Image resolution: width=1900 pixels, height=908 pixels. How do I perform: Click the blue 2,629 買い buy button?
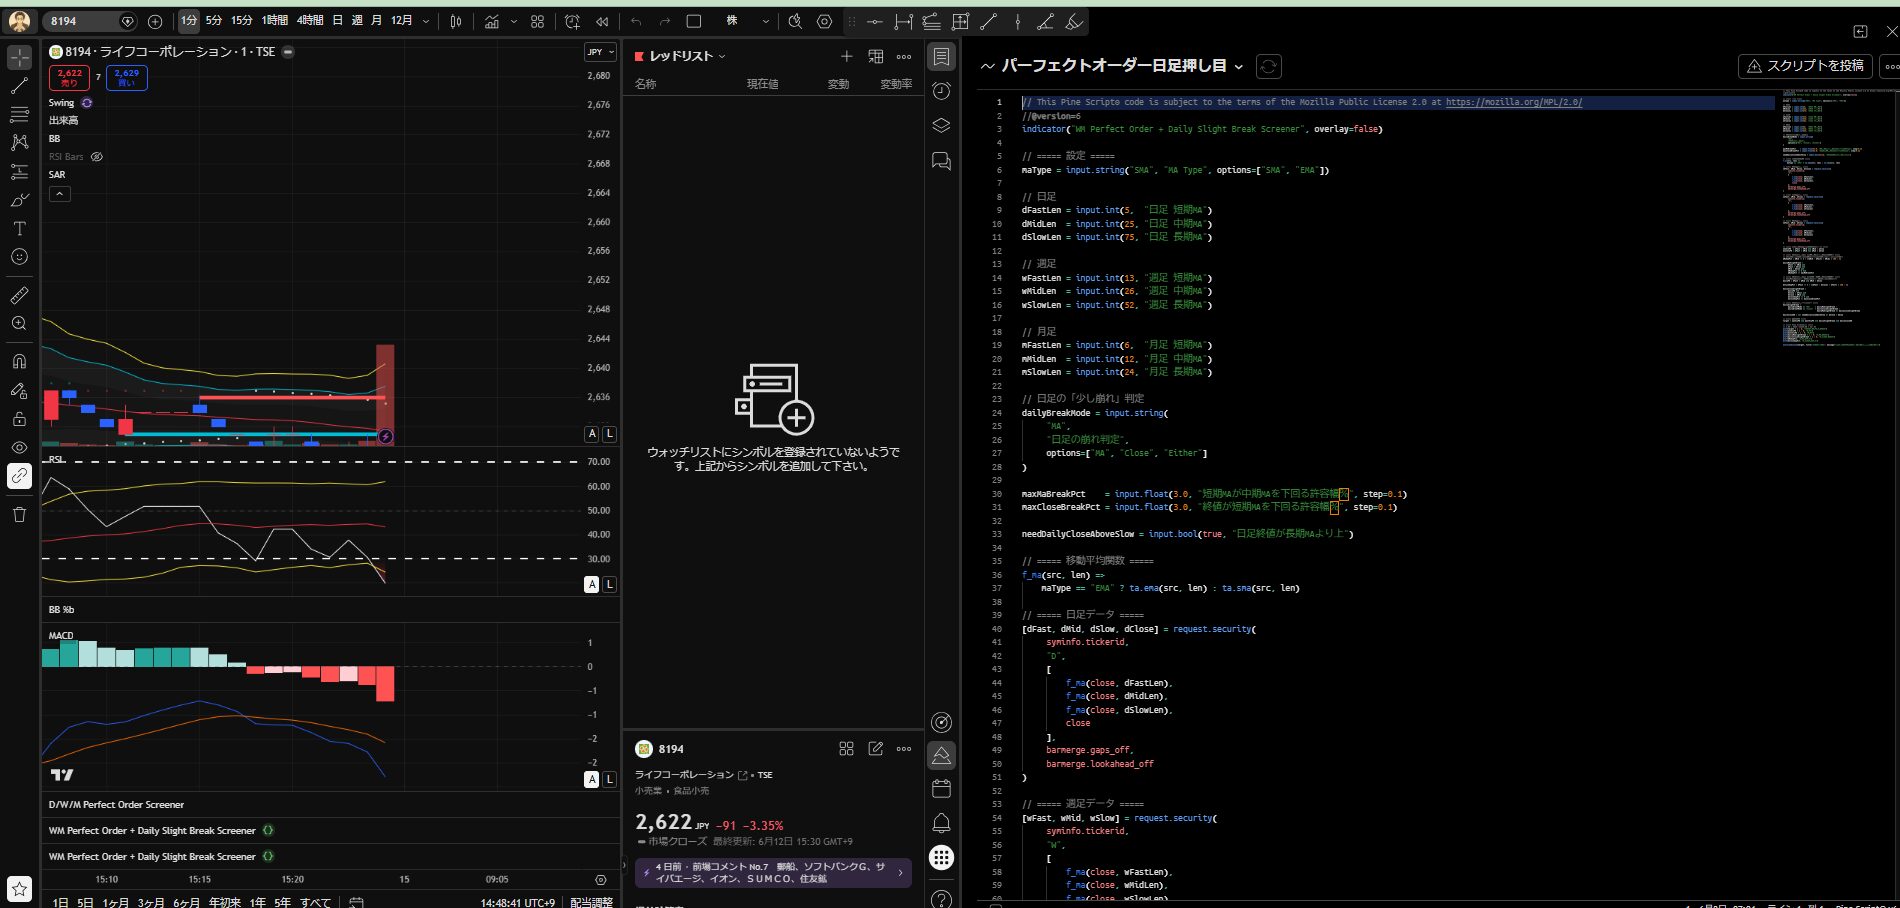127,77
